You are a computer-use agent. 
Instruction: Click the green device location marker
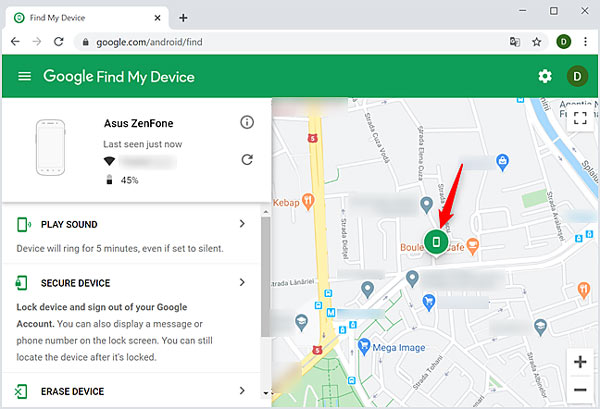[x=436, y=242]
